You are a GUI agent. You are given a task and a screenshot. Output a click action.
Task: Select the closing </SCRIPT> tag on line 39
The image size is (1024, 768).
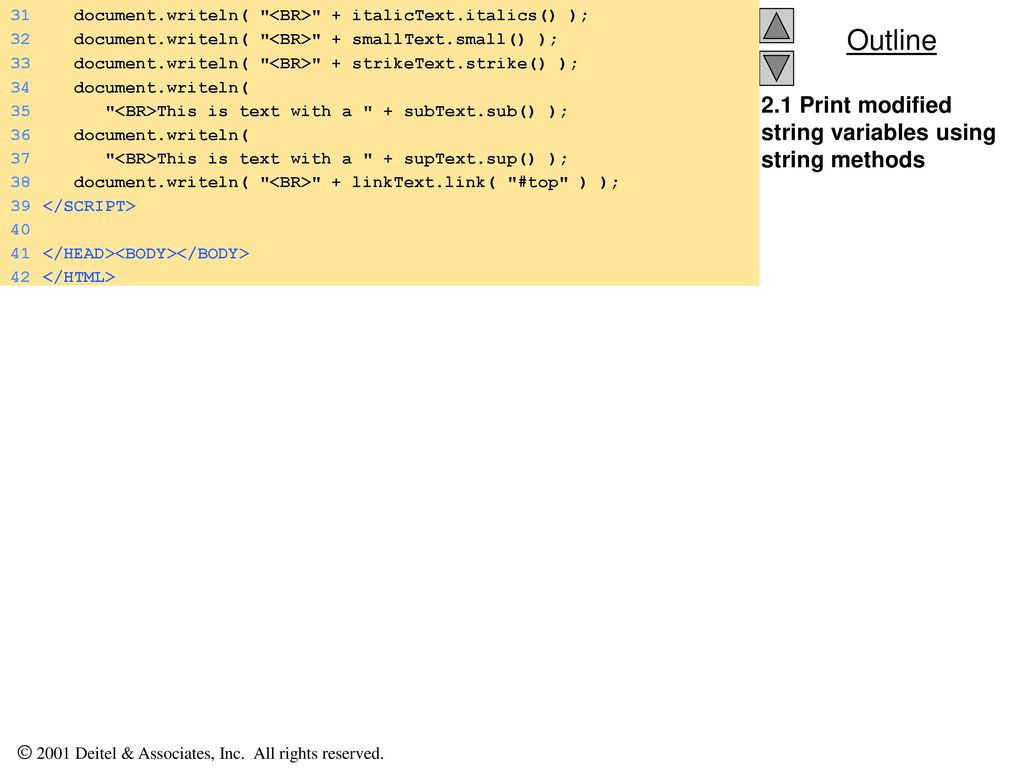[x=89, y=206]
